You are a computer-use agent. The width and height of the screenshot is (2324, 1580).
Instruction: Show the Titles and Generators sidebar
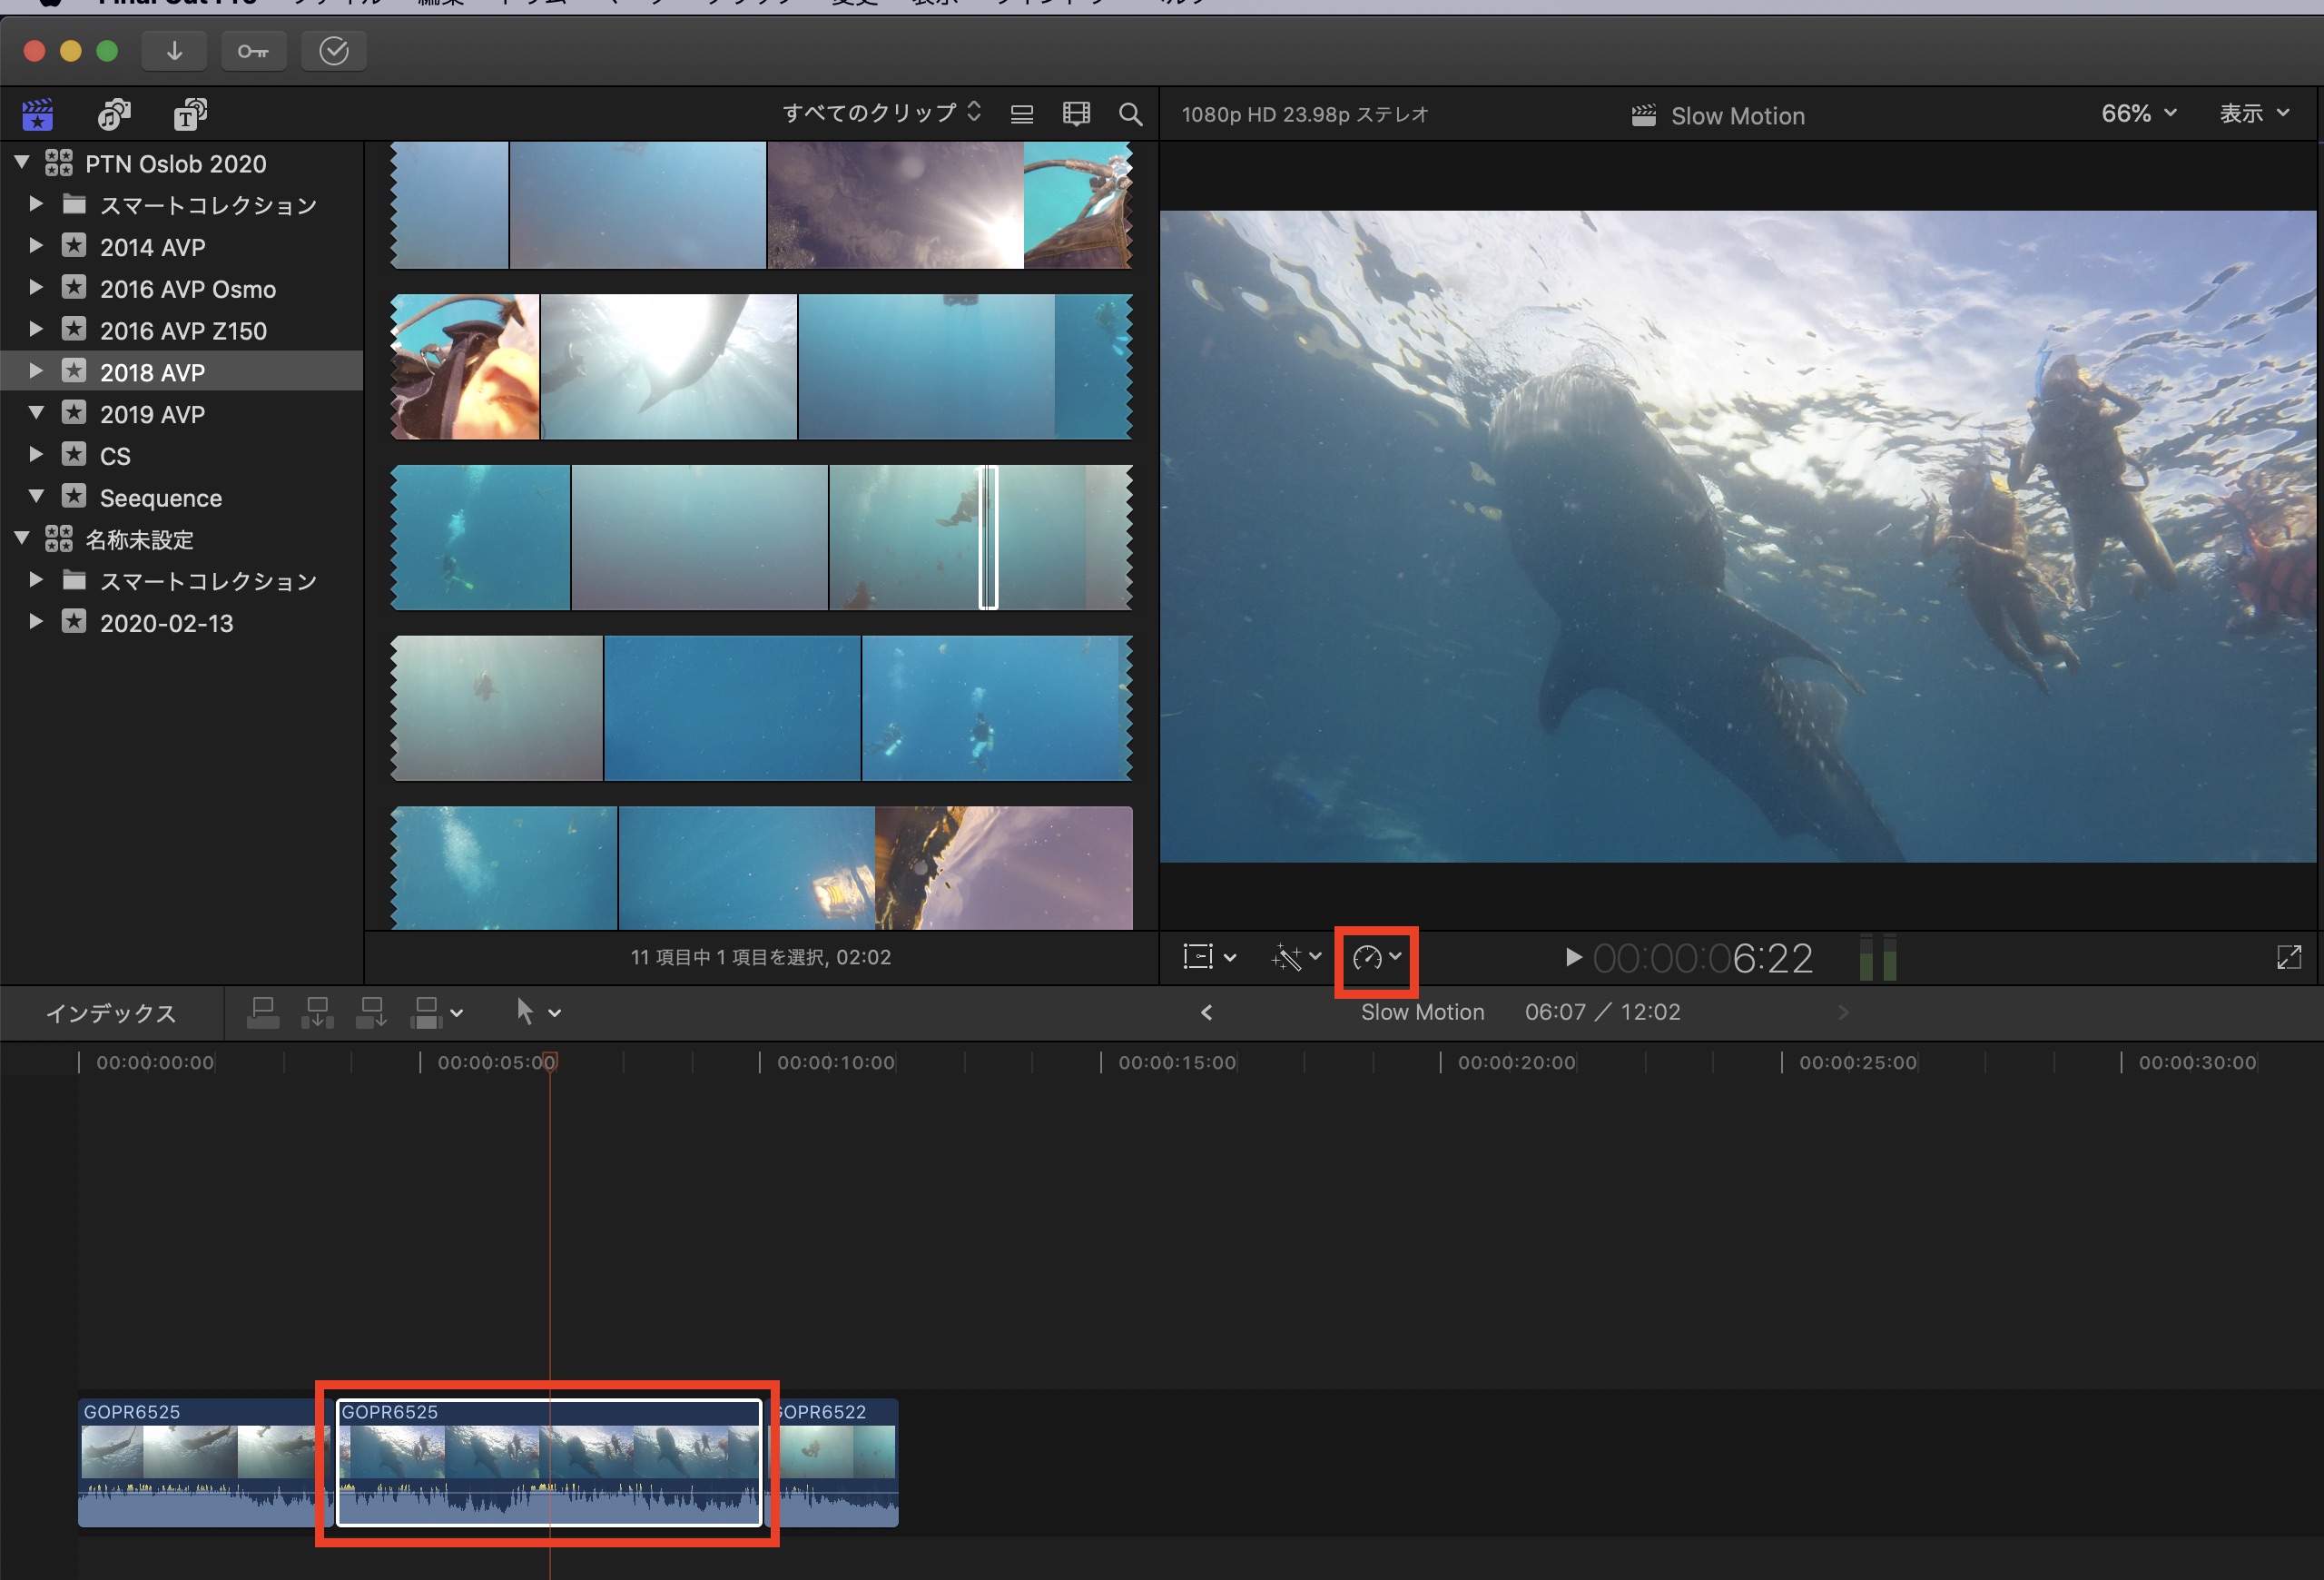[x=190, y=115]
